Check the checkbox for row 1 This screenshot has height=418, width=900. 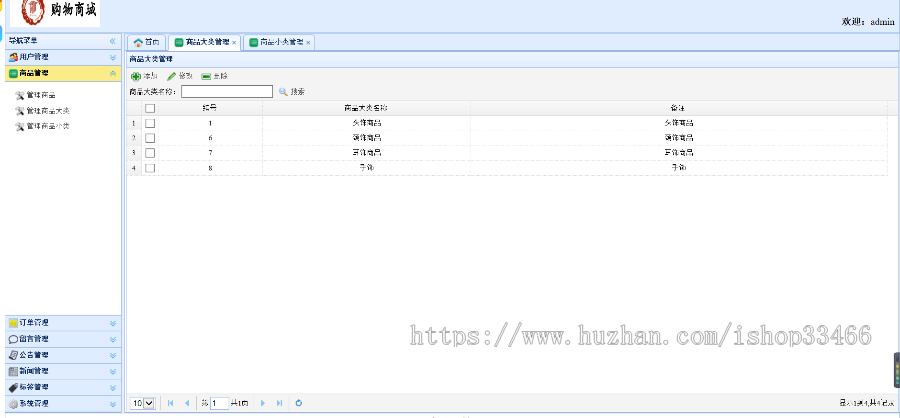[150, 123]
